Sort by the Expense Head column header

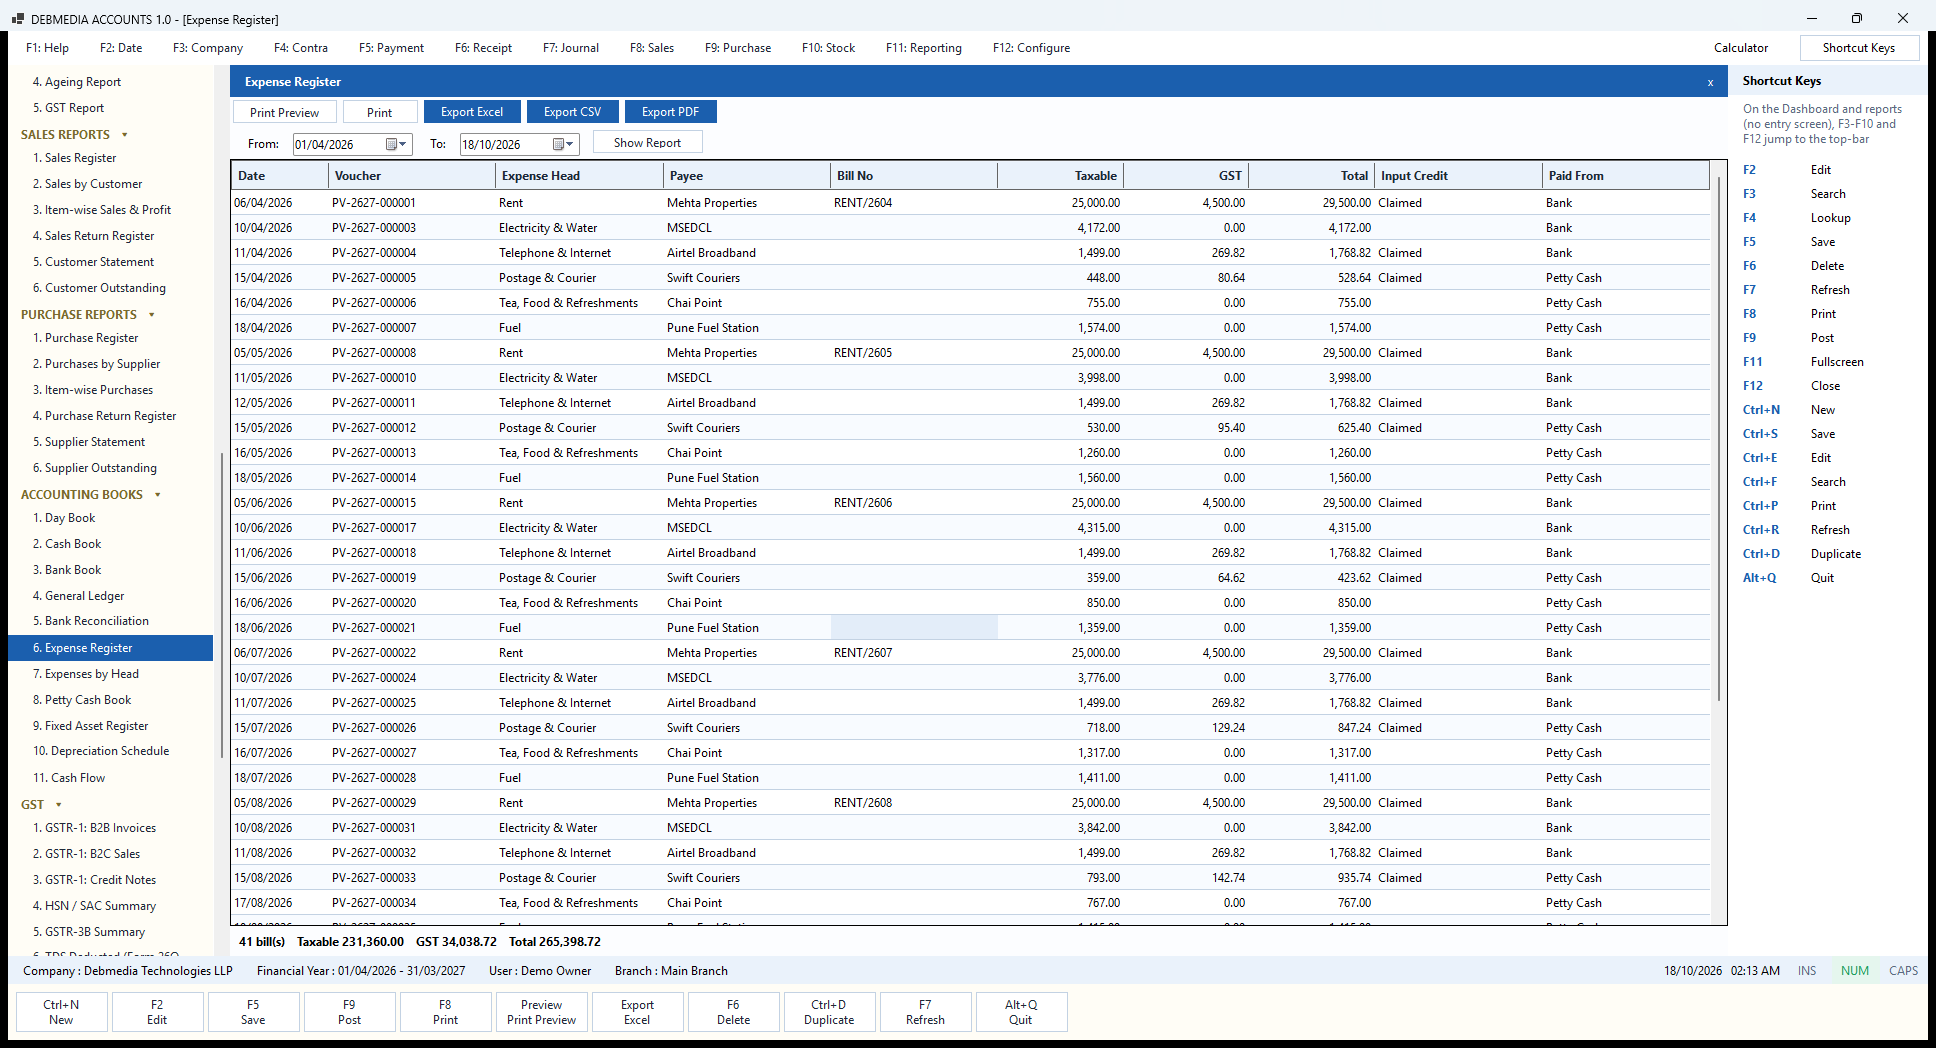coord(579,176)
